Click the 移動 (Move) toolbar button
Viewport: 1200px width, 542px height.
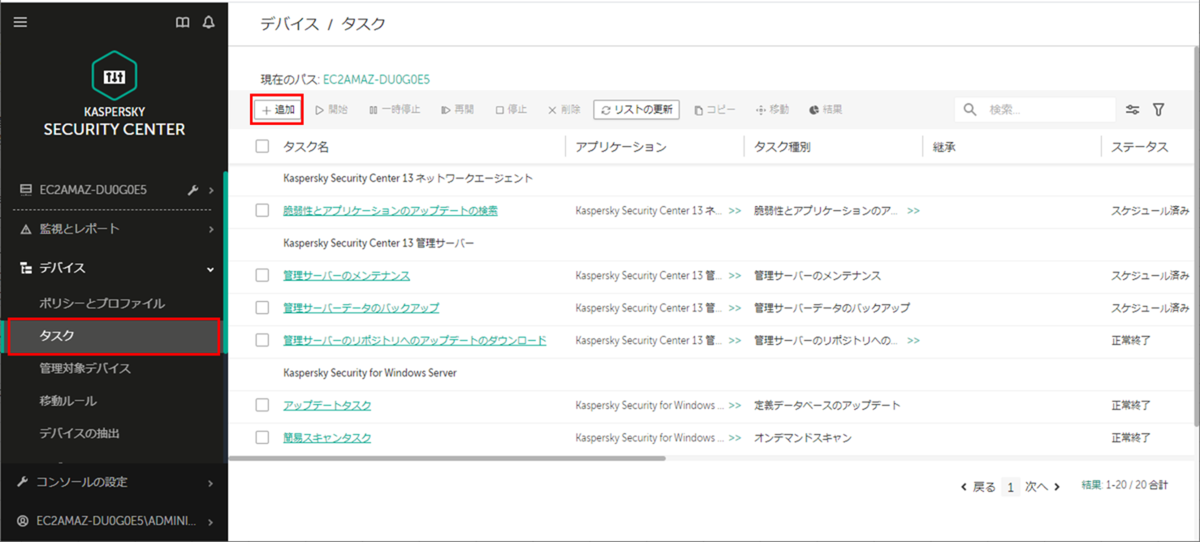pyautogui.click(x=772, y=109)
